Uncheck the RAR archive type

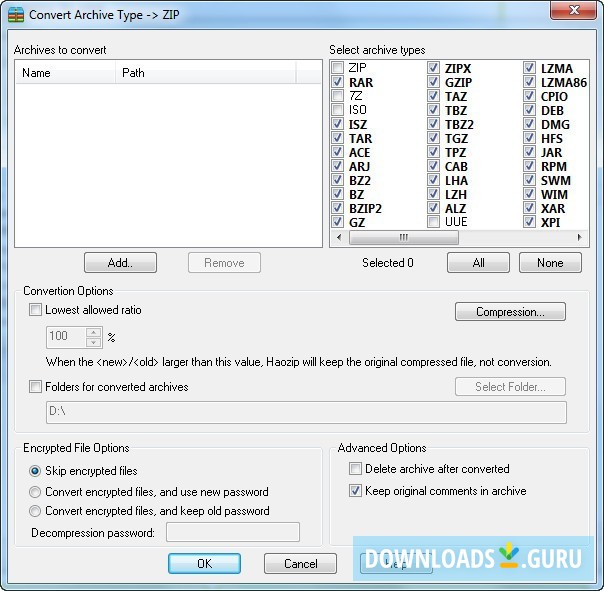[337, 82]
